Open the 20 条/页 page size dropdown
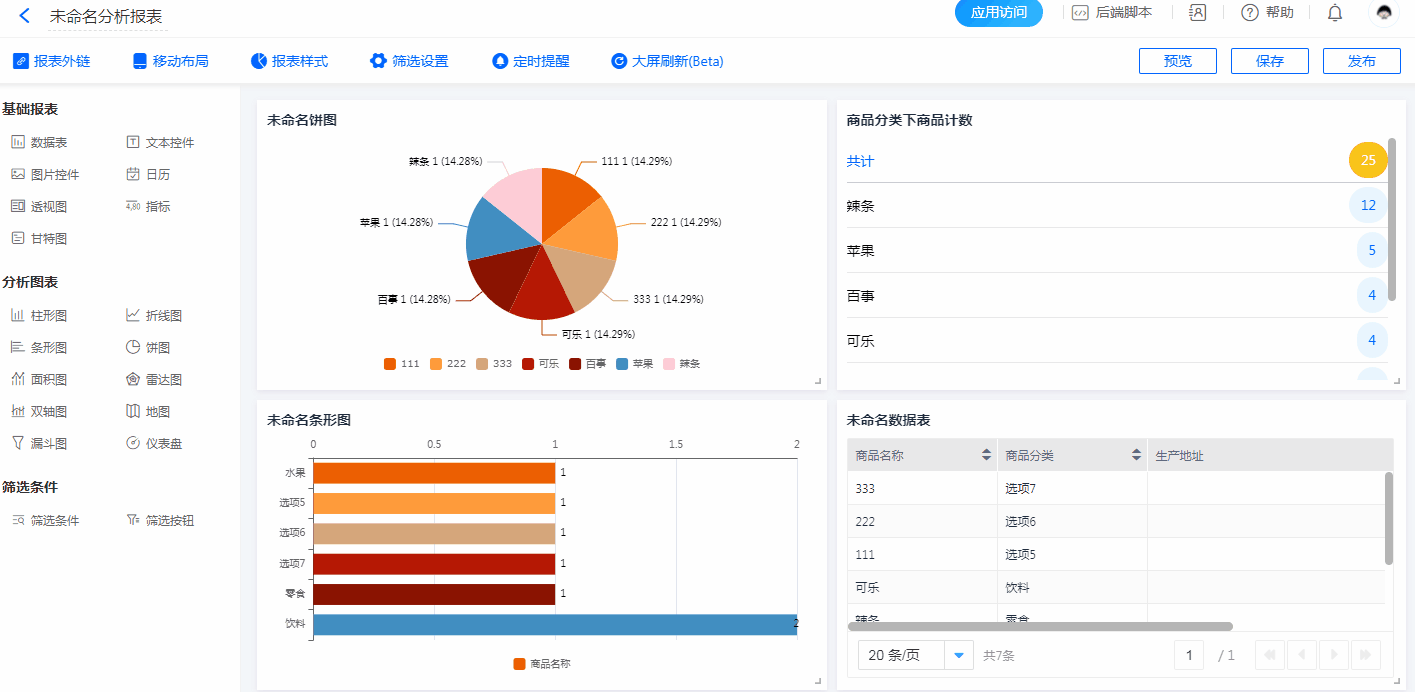1415x692 pixels. tap(959, 656)
